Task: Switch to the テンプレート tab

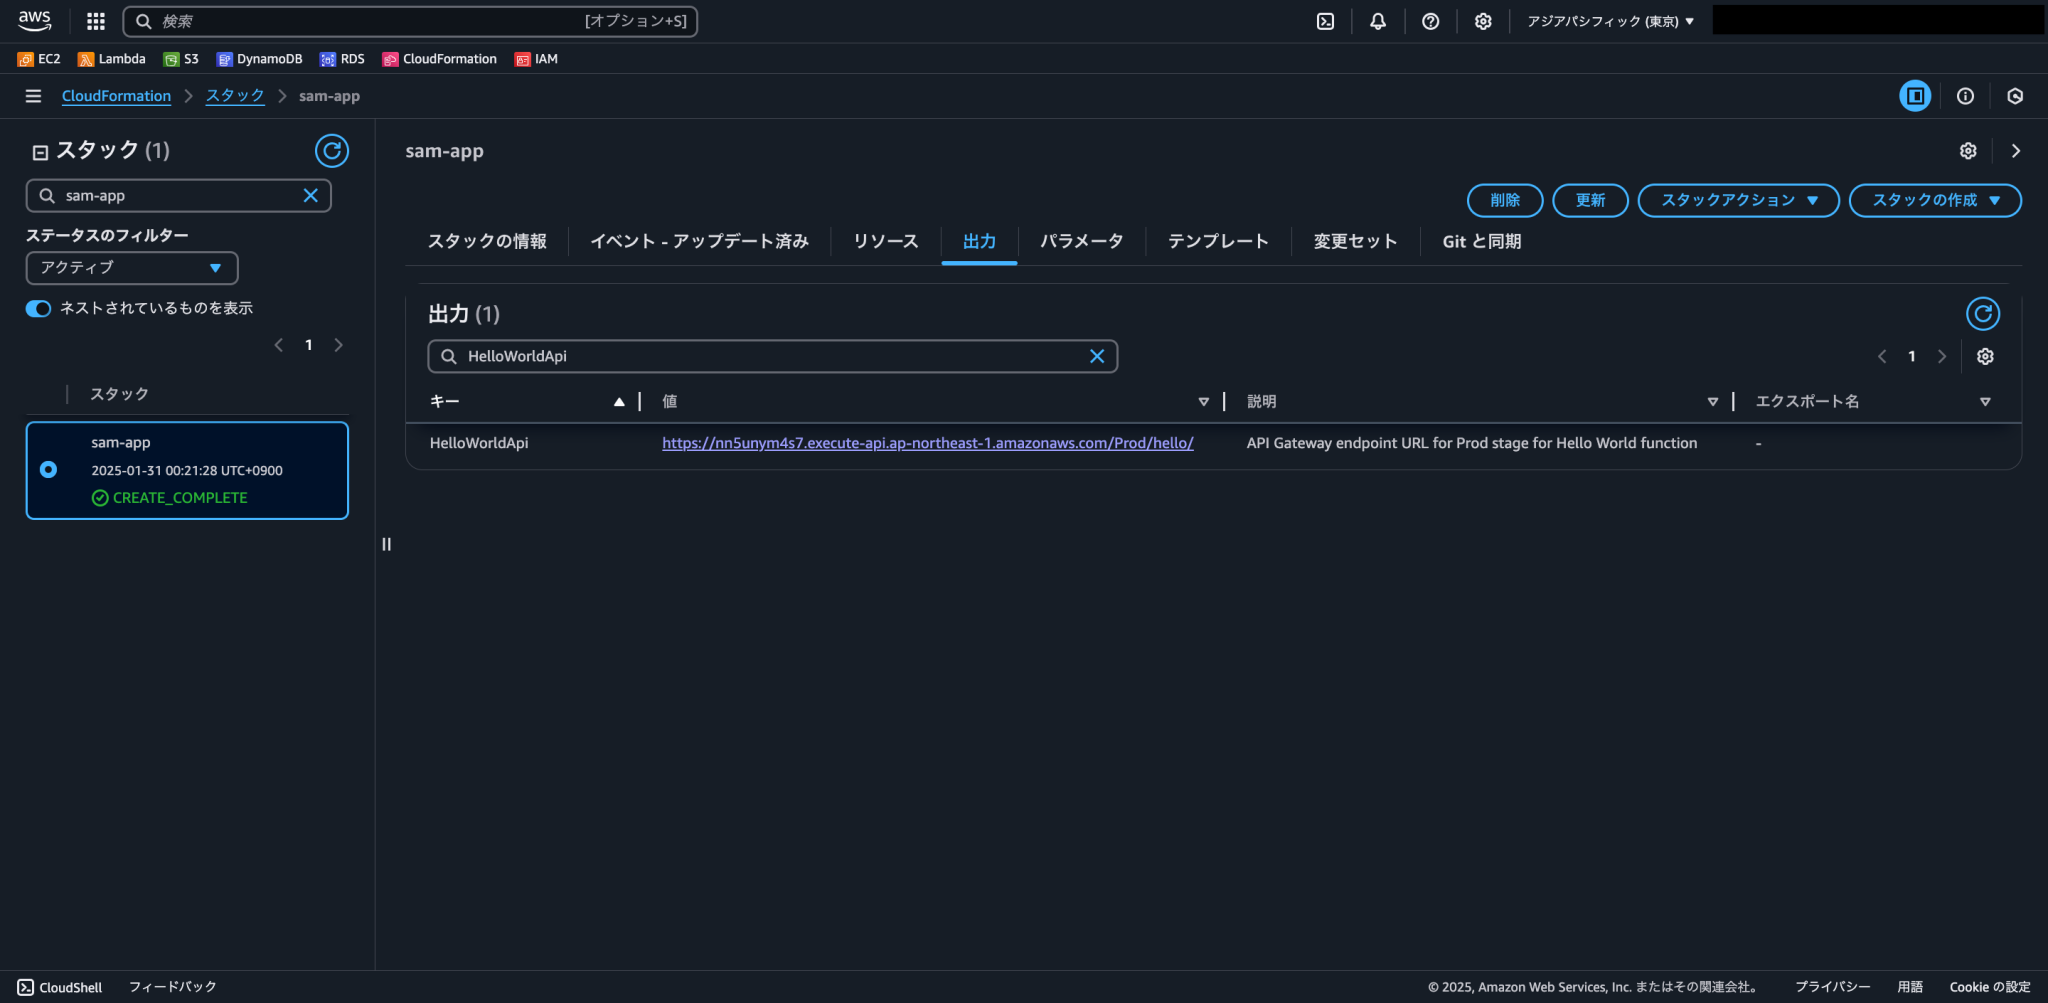Action: 1218,240
